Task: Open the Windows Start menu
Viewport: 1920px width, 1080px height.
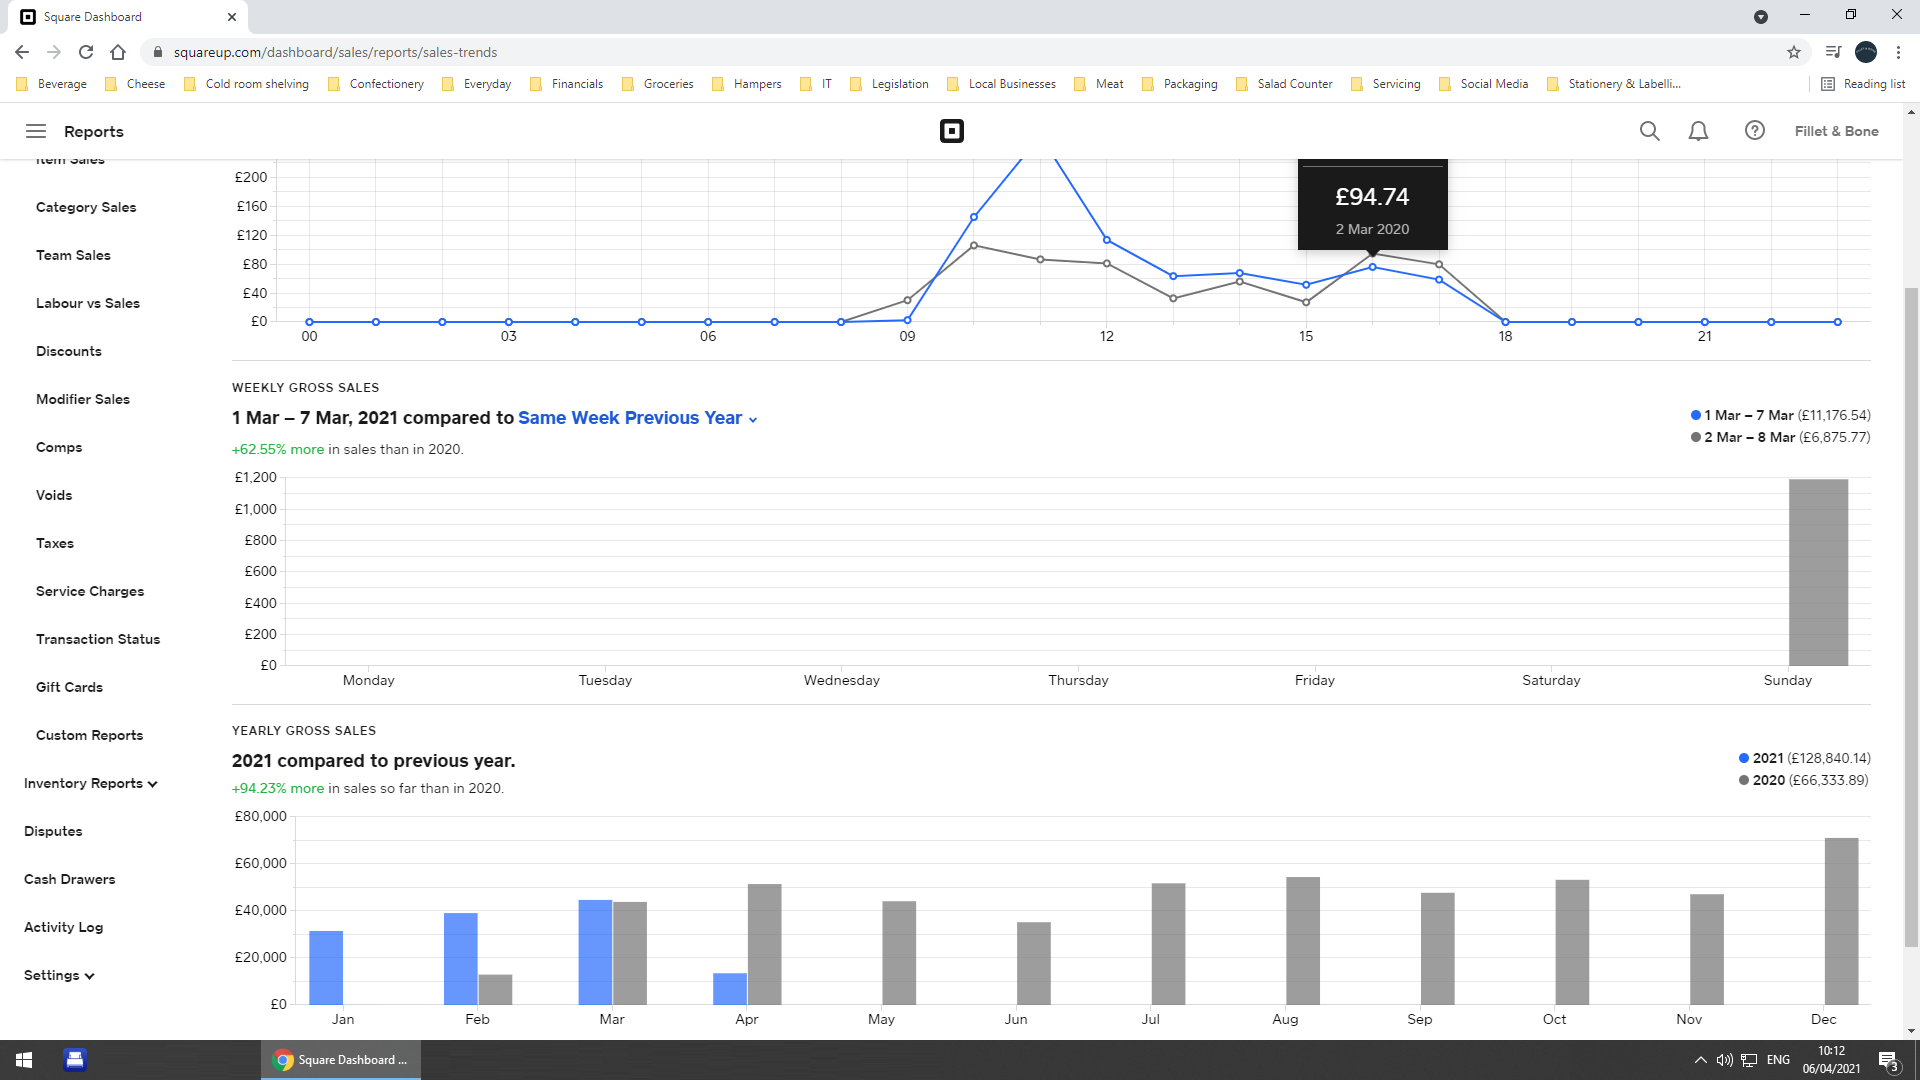Action: point(24,1060)
